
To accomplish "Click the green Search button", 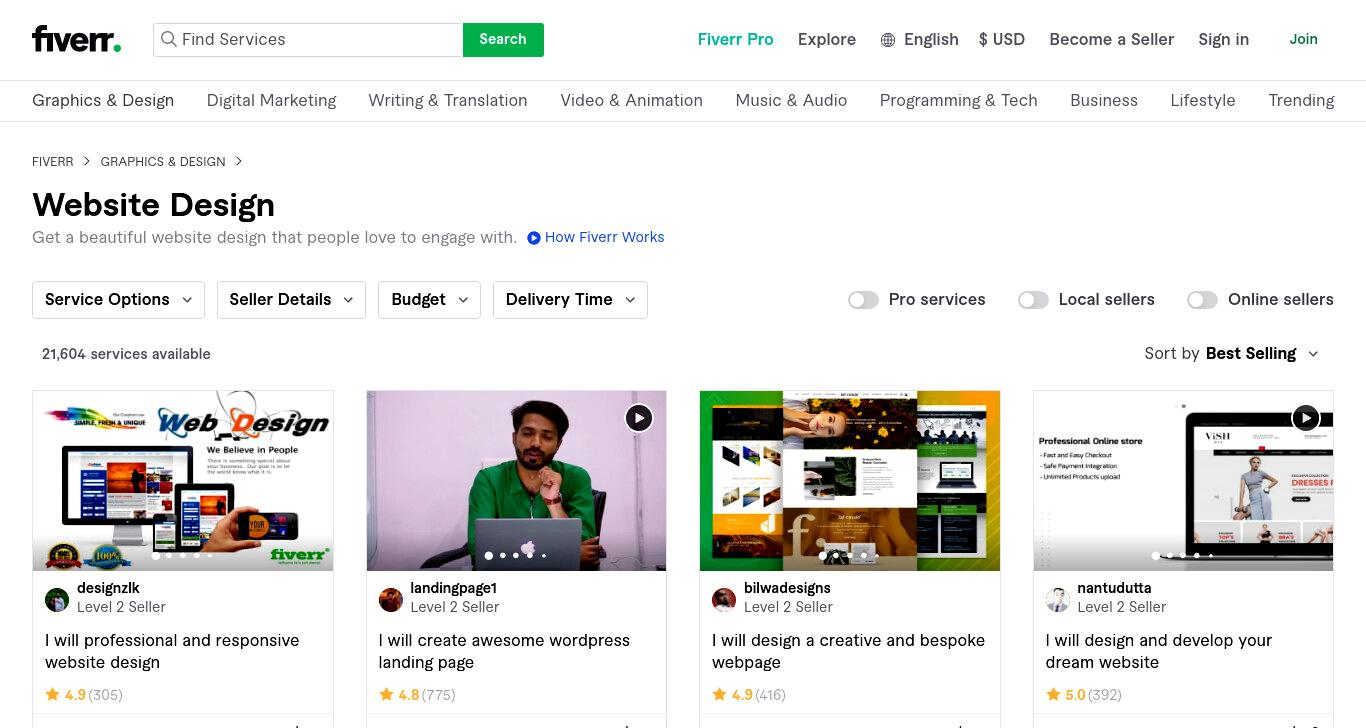I will [503, 40].
